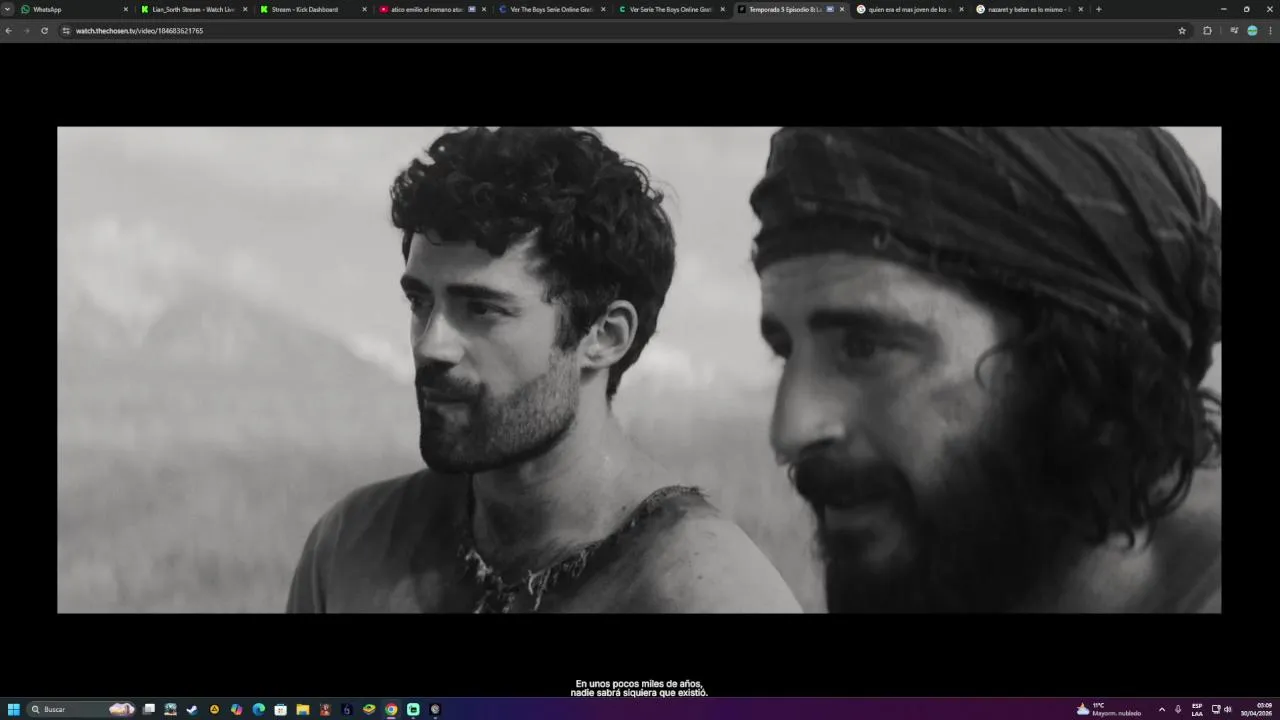Viewport: 1280px width, 720px height.
Task: Open the media control button in toolbar
Action: point(1234,31)
